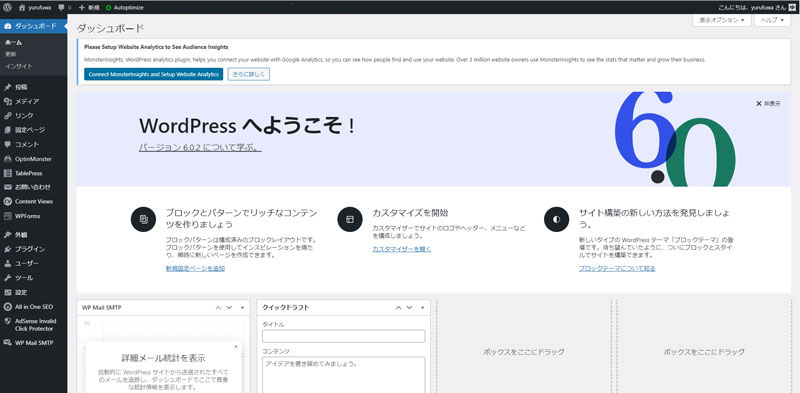Open the Pages icon (固定ページ)

coord(7,130)
